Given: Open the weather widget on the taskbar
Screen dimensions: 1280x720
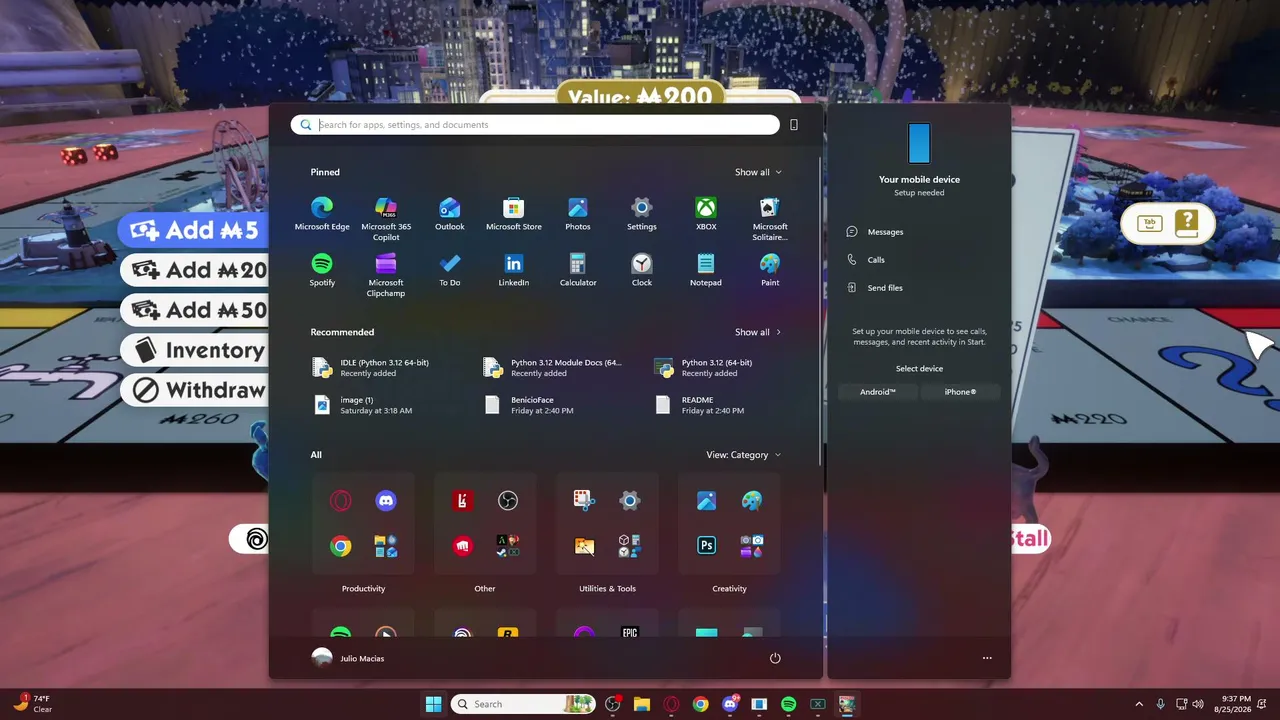Looking at the screenshot, I should (32, 704).
